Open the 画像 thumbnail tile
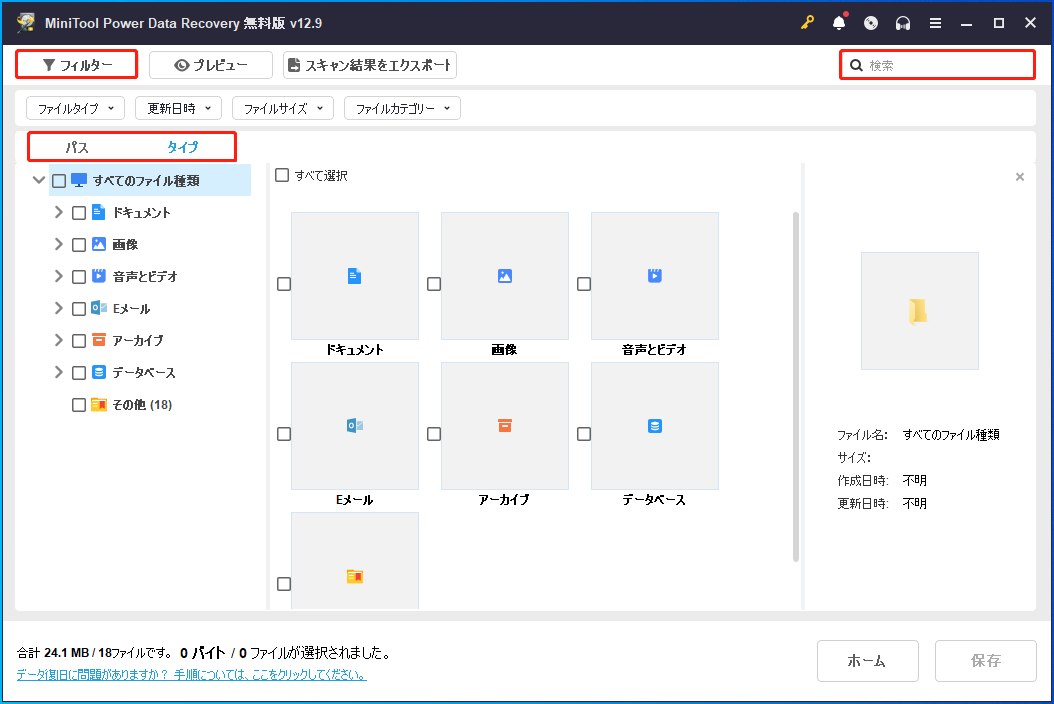Screen dimensions: 1054x704 505,276
